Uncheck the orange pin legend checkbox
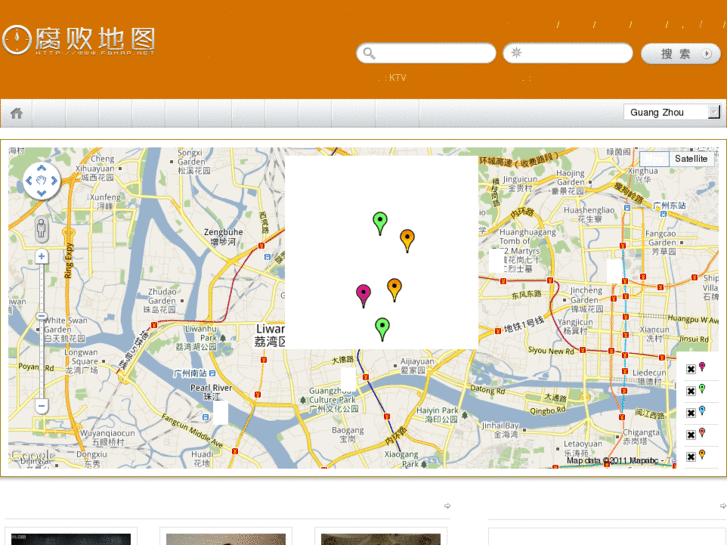The height and width of the screenshot is (545, 727). pyautogui.click(x=691, y=456)
